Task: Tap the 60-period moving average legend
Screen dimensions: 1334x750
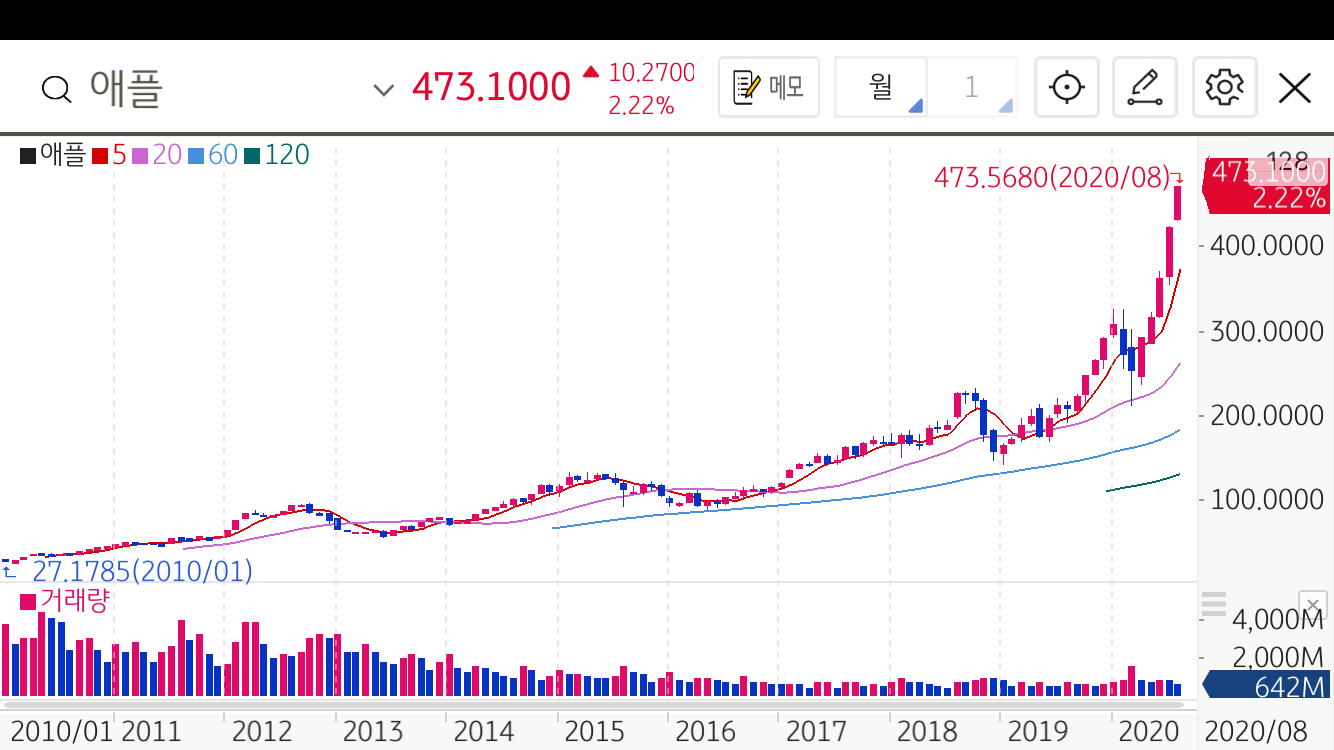Action: pos(213,155)
